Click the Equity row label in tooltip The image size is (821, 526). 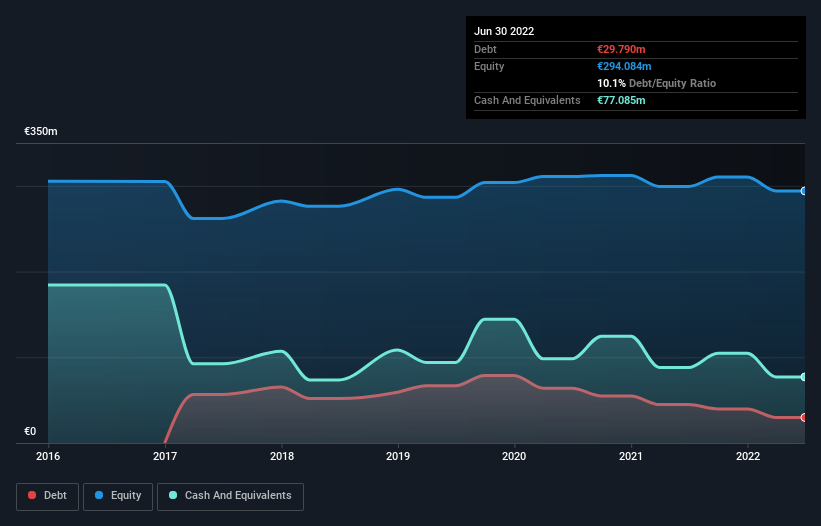pos(489,66)
